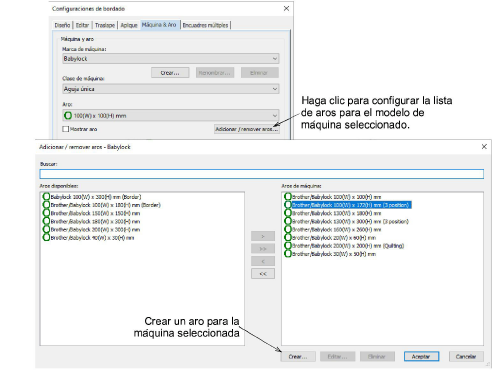Click Crear... below the machine brand dropdown
The image size is (504, 380).
[170, 73]
